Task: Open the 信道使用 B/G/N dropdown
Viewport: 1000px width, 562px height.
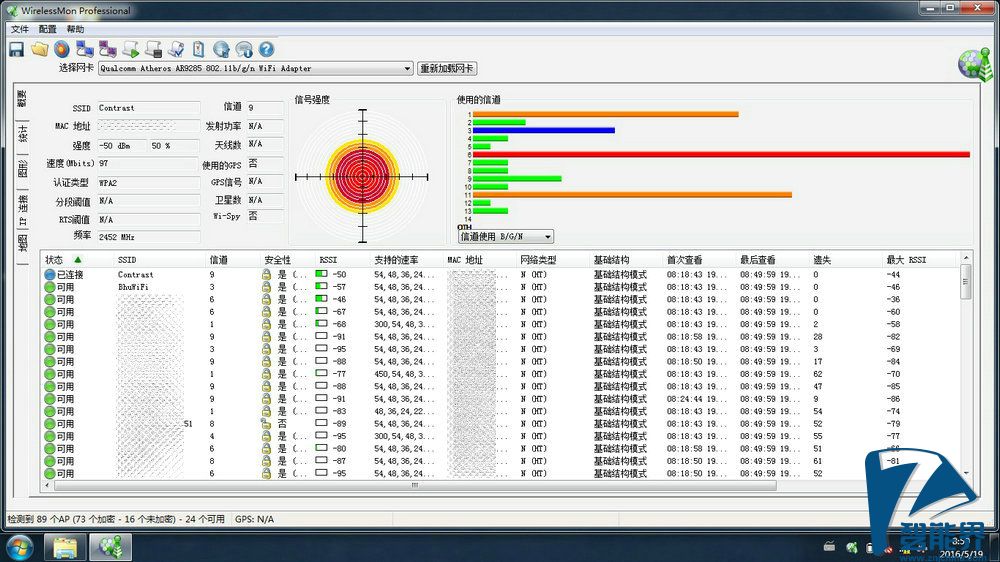Action: [x=547, y=237]
